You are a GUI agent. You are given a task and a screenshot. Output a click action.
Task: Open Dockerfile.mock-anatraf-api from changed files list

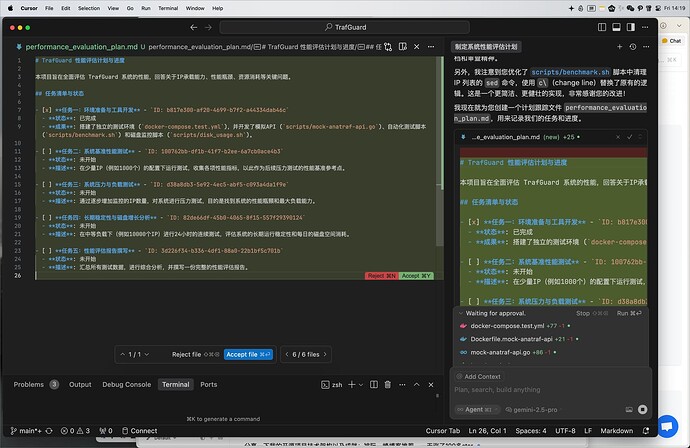coord(511,339)
